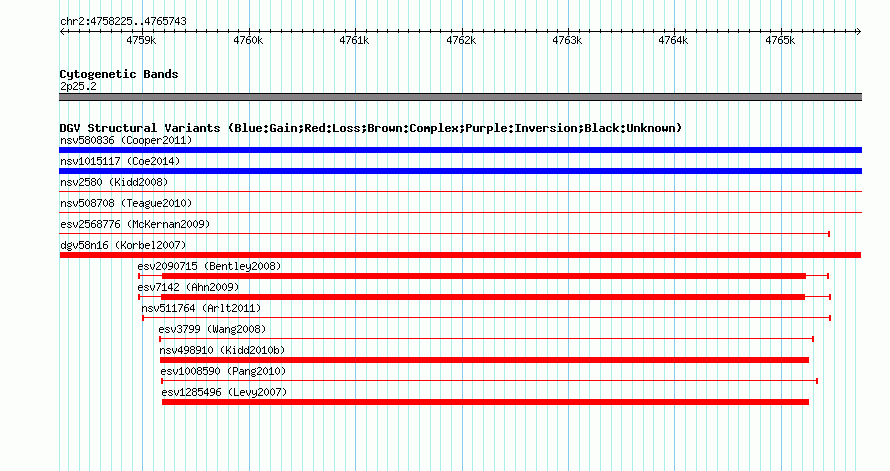The height and width of the screenshot is (471, 890).
Task: Click the nsv580836 (Cooper2011) label
Action: click(126, 140)
